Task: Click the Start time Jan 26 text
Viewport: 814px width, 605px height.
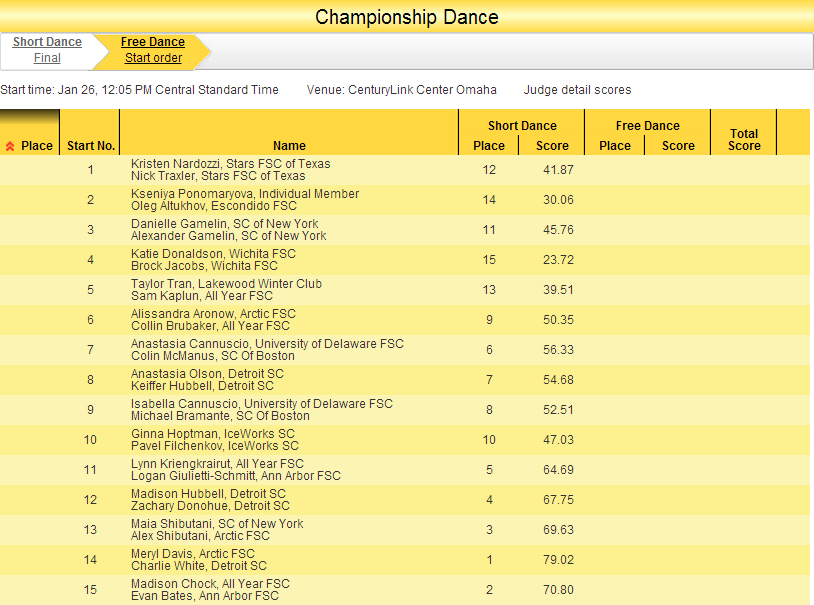Action: pyautogui.click(x=139, y=90)
